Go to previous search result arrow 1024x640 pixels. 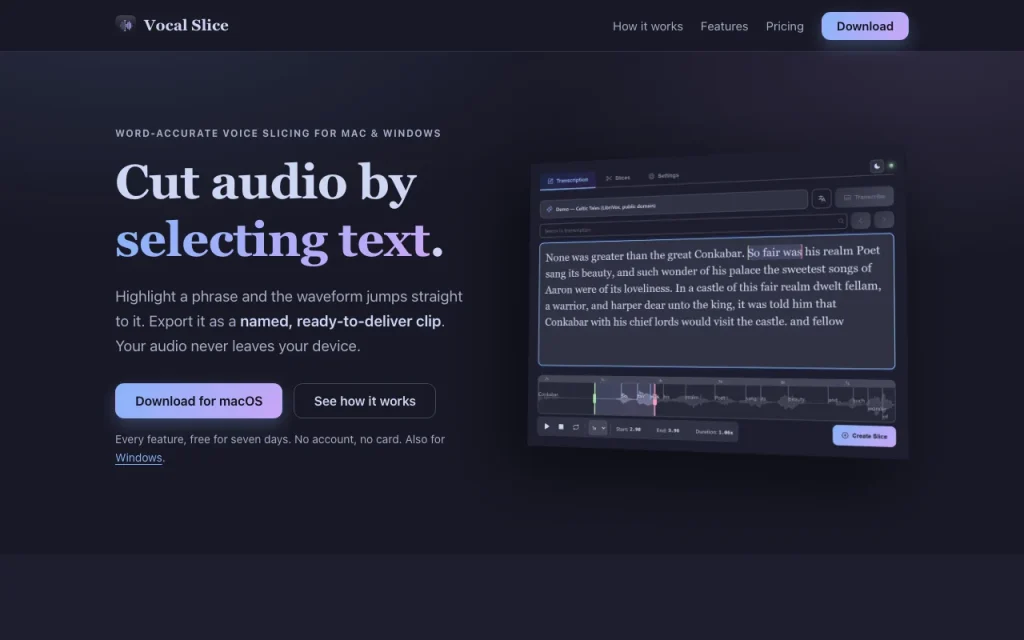860,221
